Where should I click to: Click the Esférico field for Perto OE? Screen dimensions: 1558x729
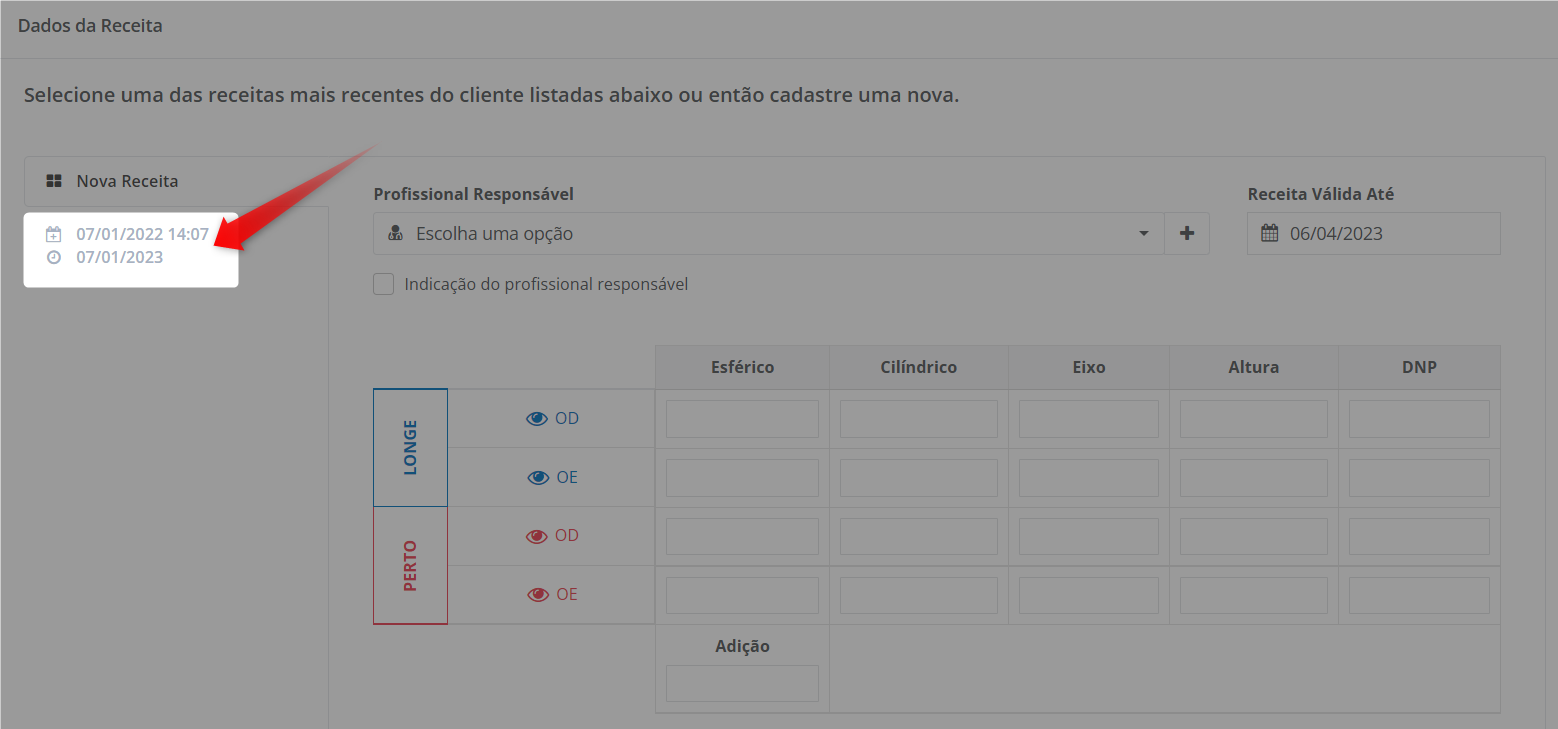(742, 595)
